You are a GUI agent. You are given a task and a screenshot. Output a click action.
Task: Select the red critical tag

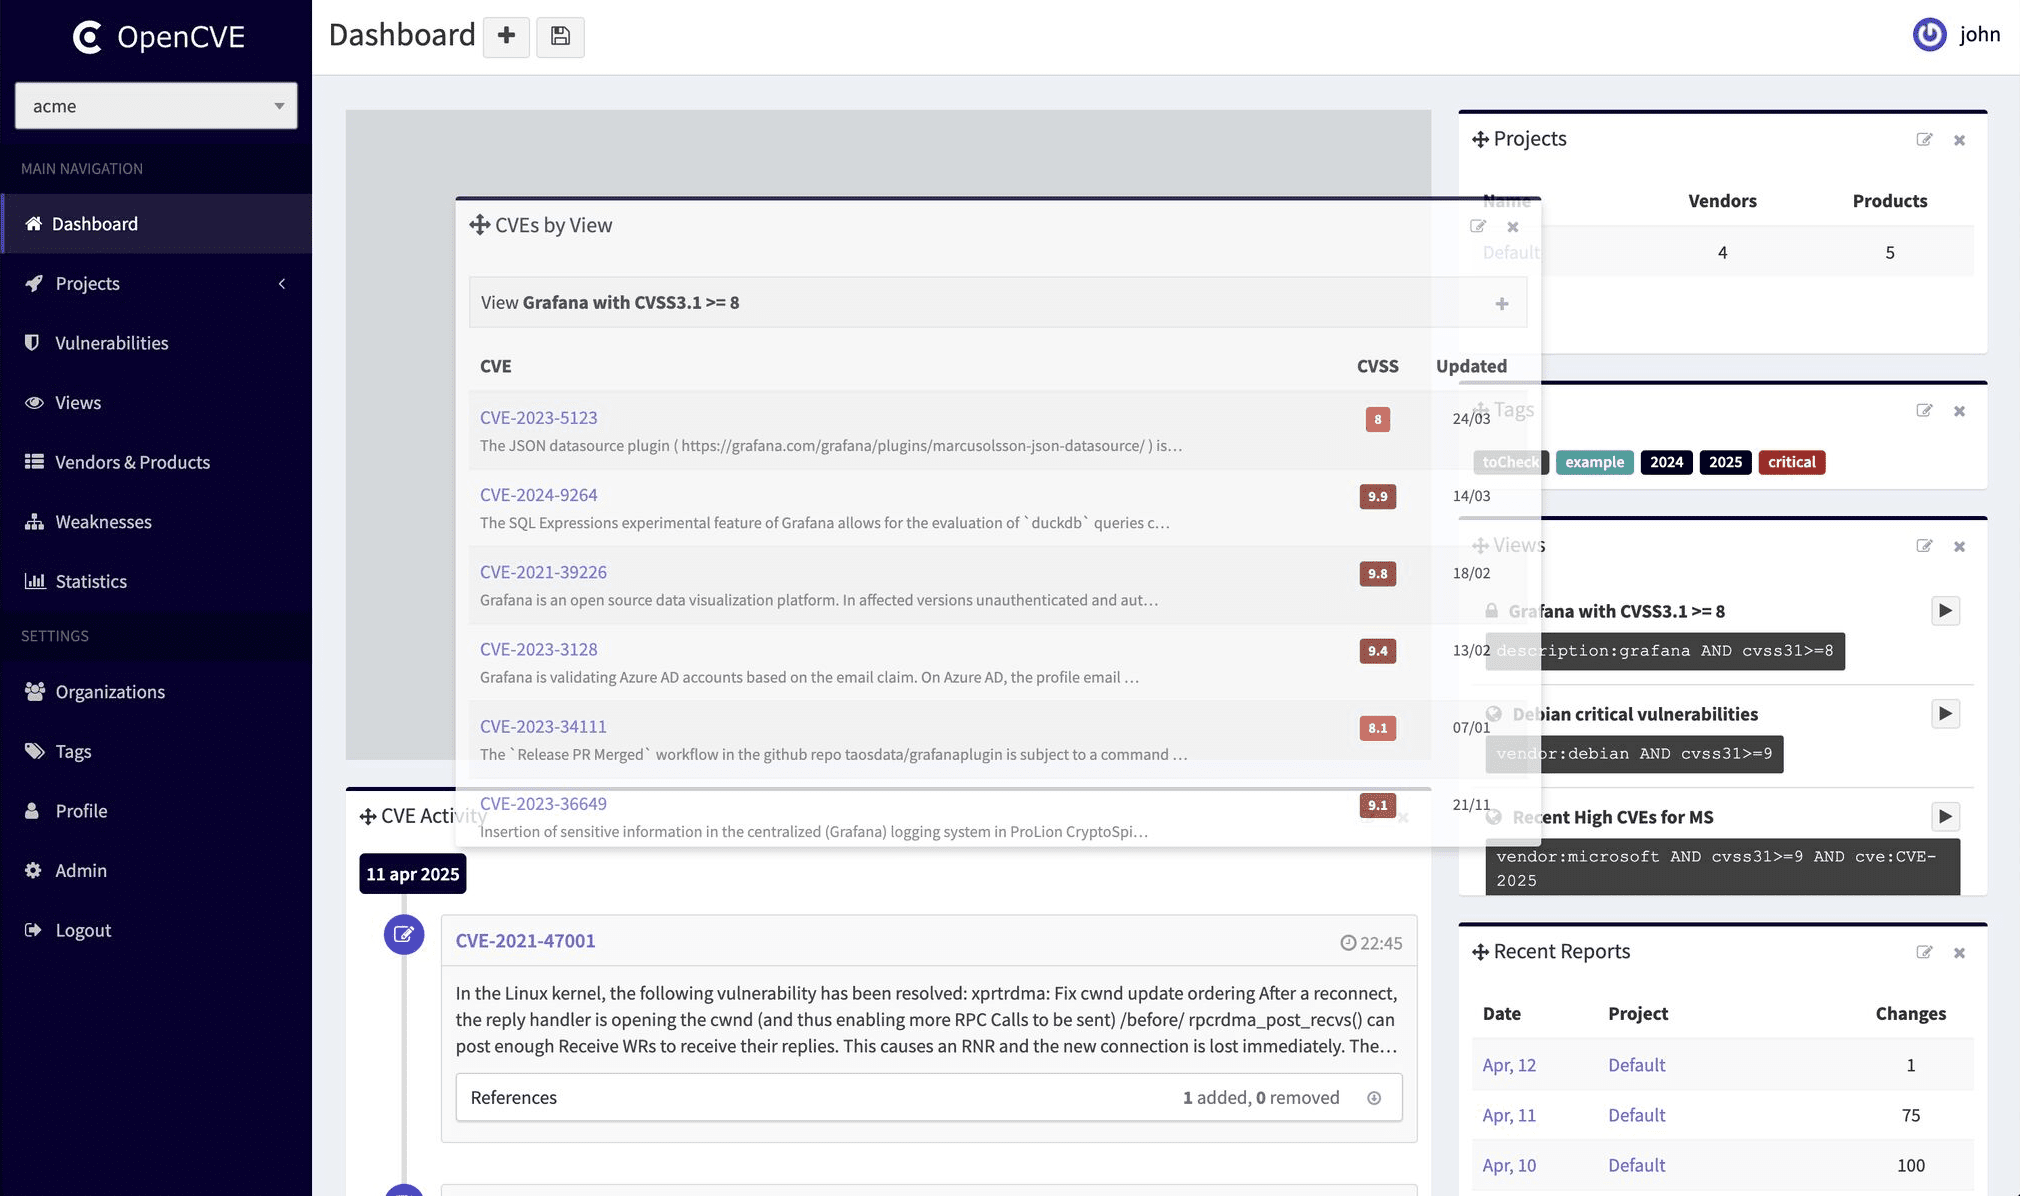coord(1791,462)
